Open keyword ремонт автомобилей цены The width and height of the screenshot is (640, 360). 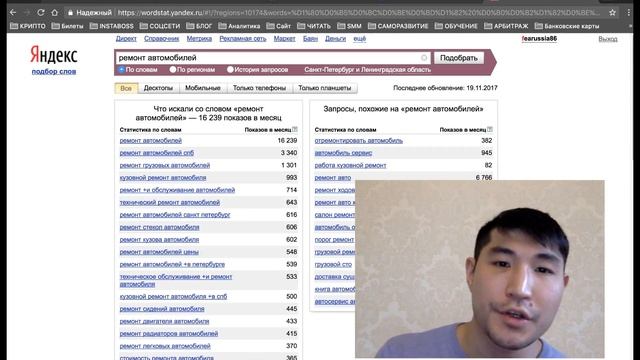[159, 252]
